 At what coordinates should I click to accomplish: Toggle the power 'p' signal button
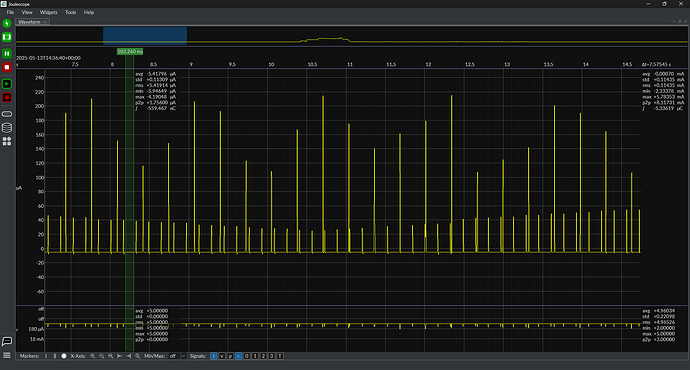coord(230,356)
